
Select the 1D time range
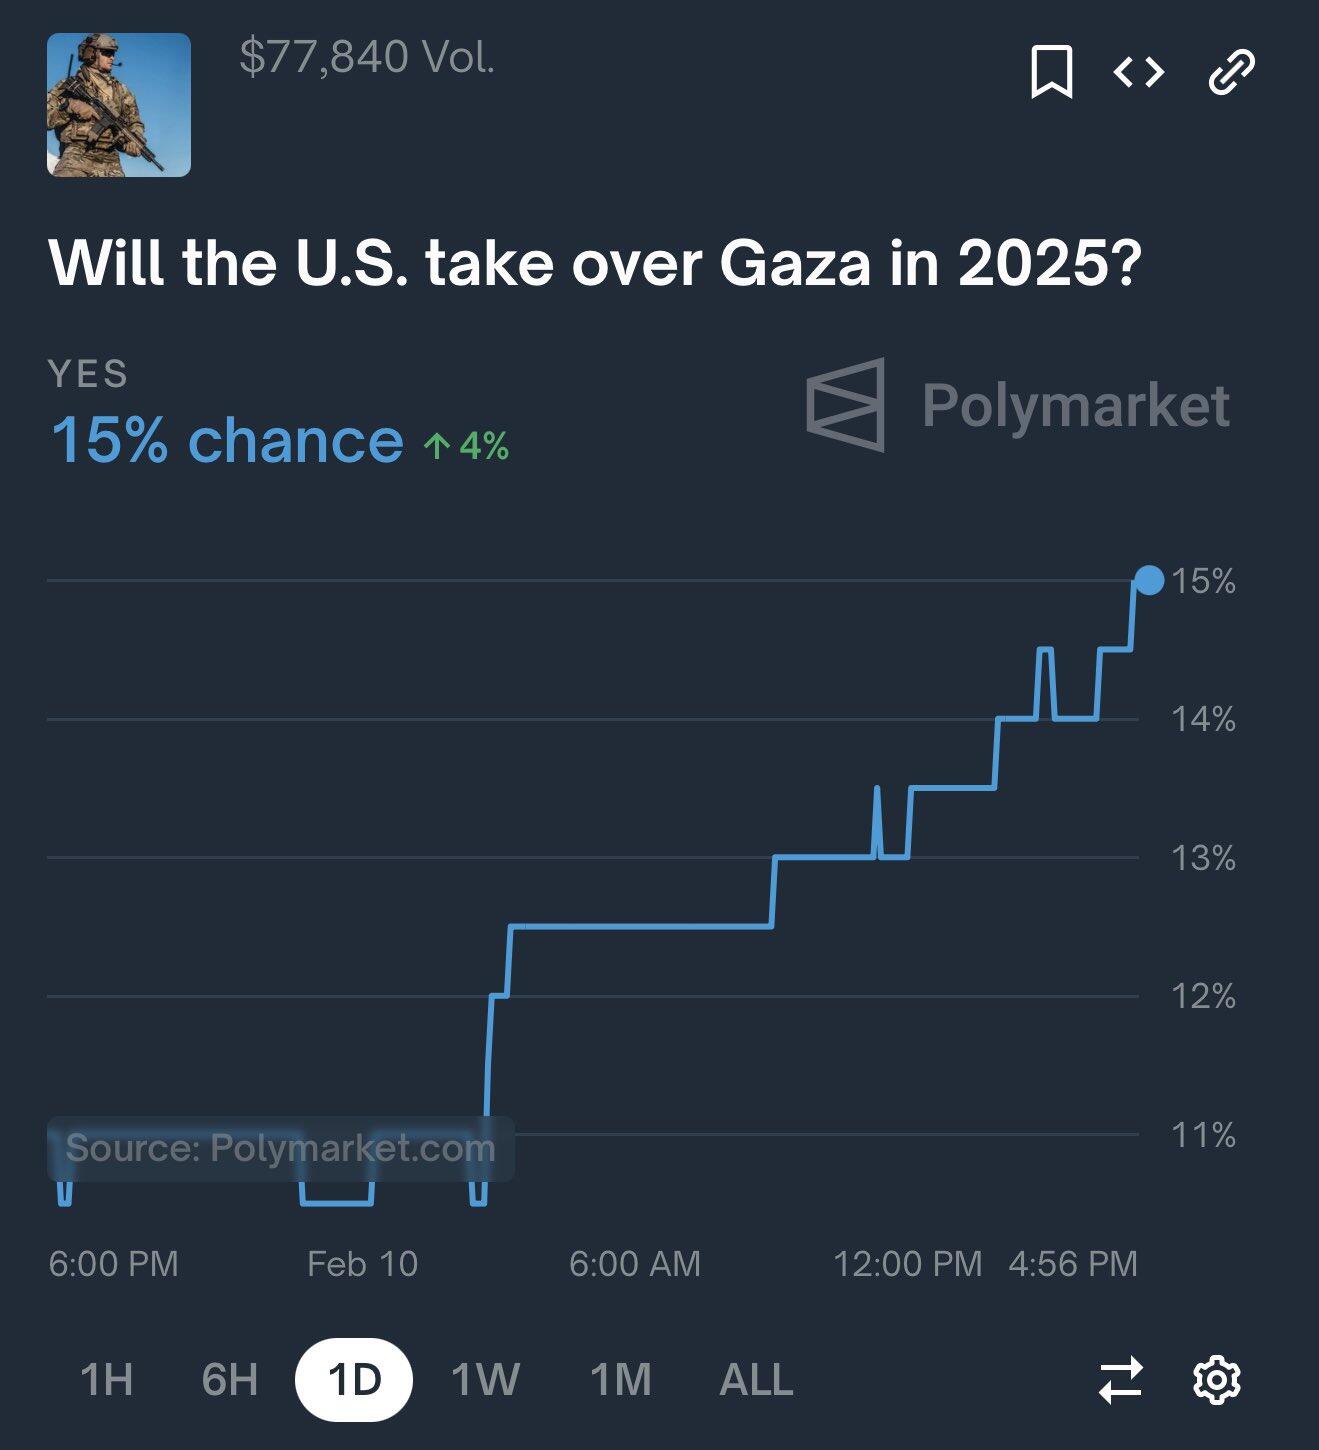[x=354, y=1380]
